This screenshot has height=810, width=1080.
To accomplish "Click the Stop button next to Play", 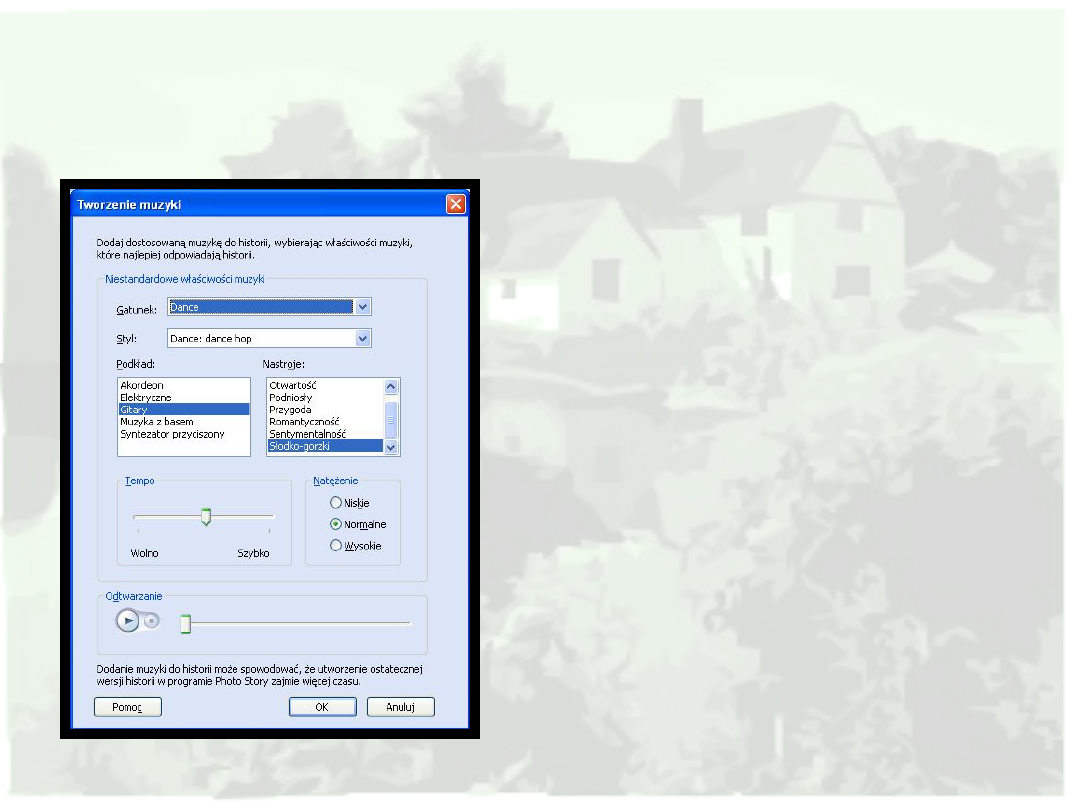I will point(151,621).
